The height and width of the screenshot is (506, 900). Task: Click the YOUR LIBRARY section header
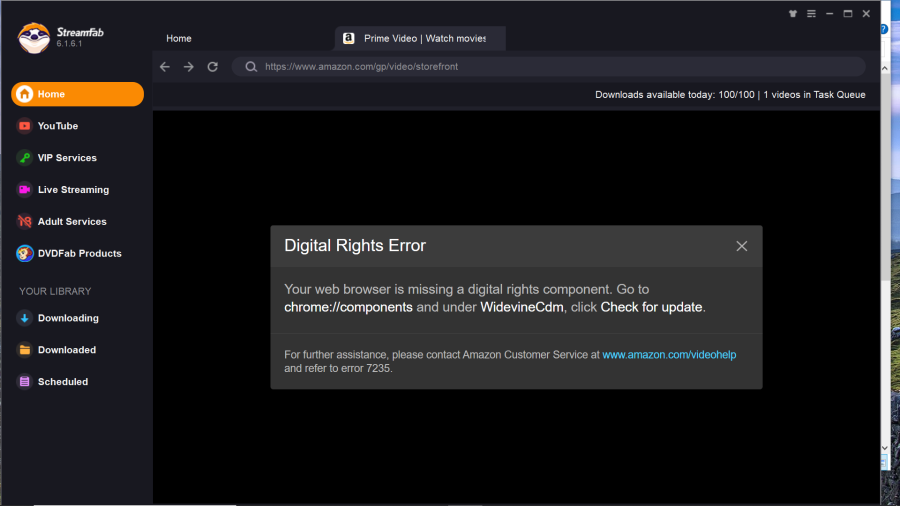point(55,291)
